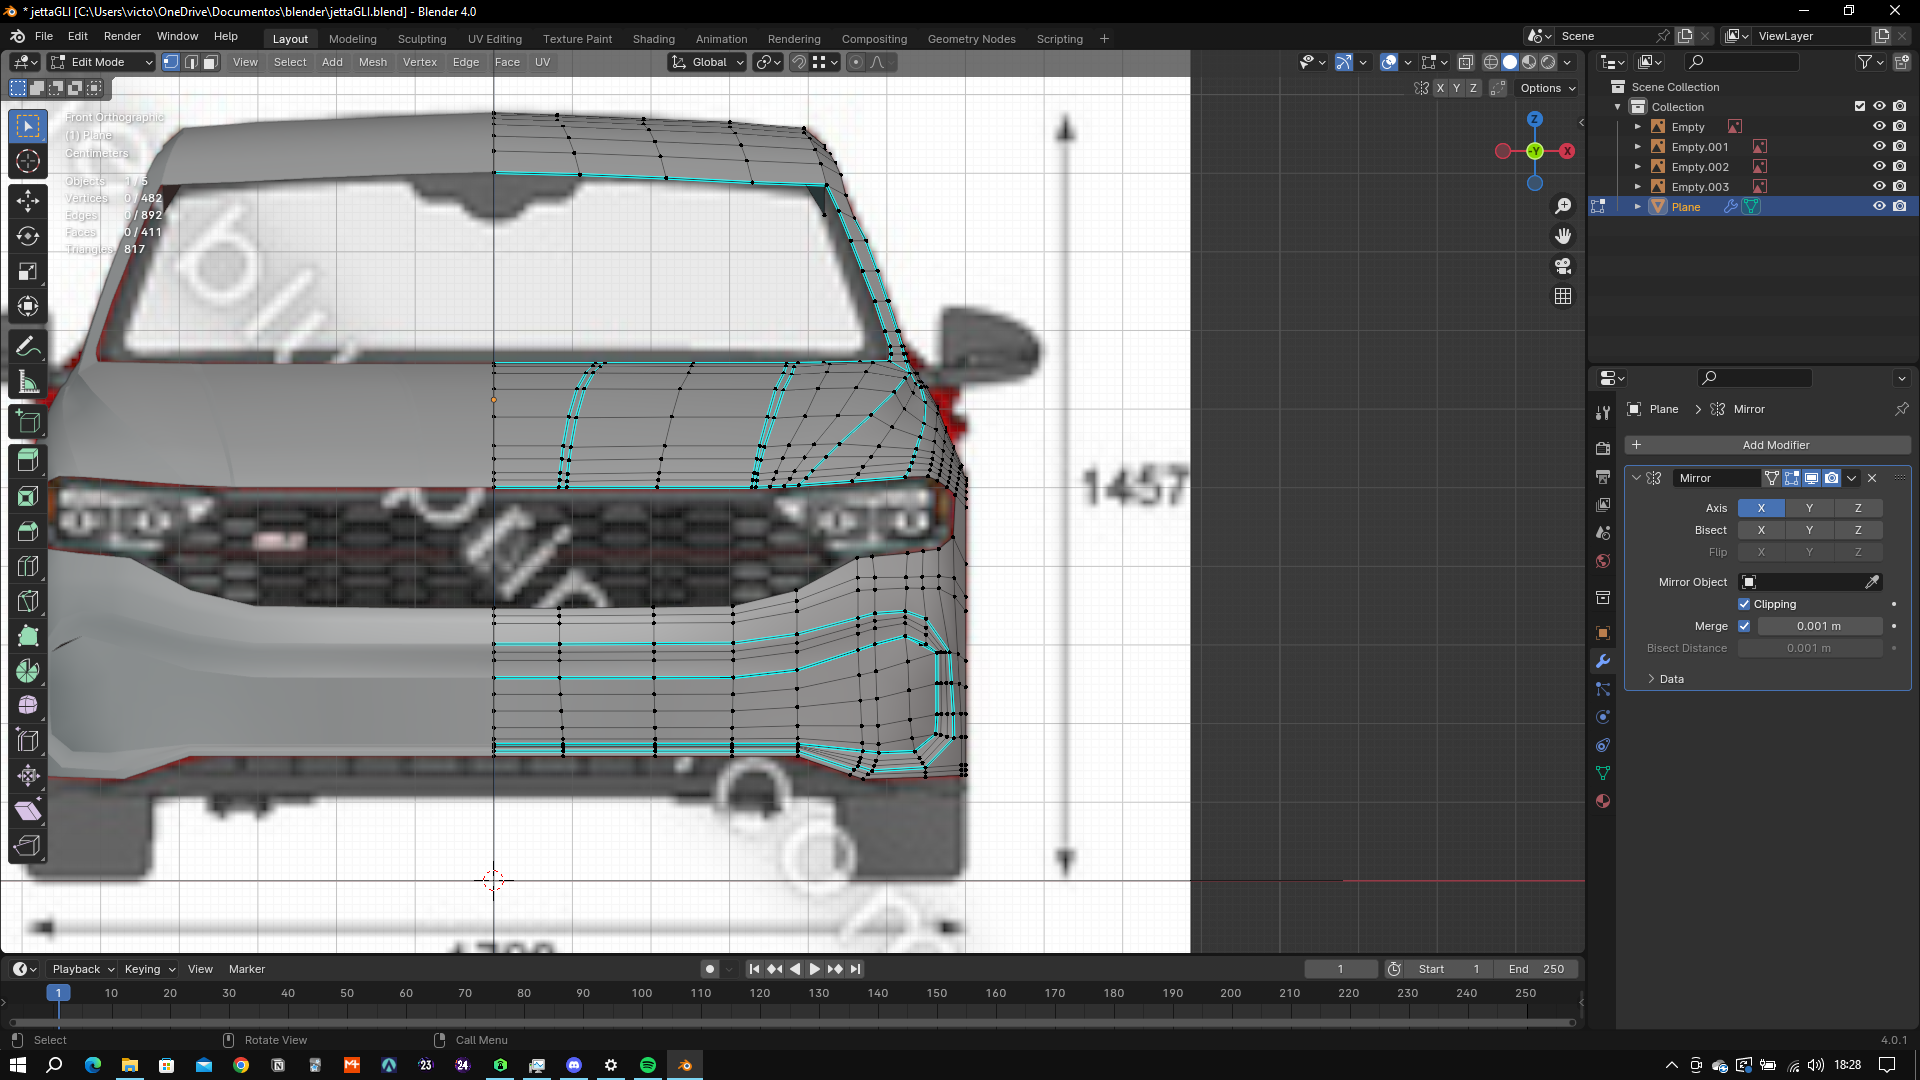Open the Mesh menu
Viewport: 1920px width, 1080px height.
tap(372, 62)
